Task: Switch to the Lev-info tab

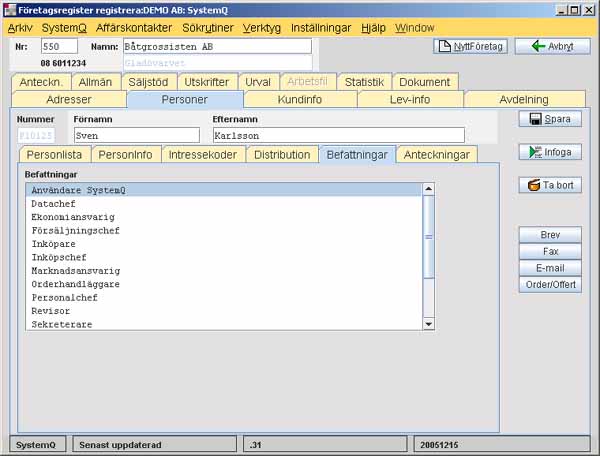Action: [410, 99]
